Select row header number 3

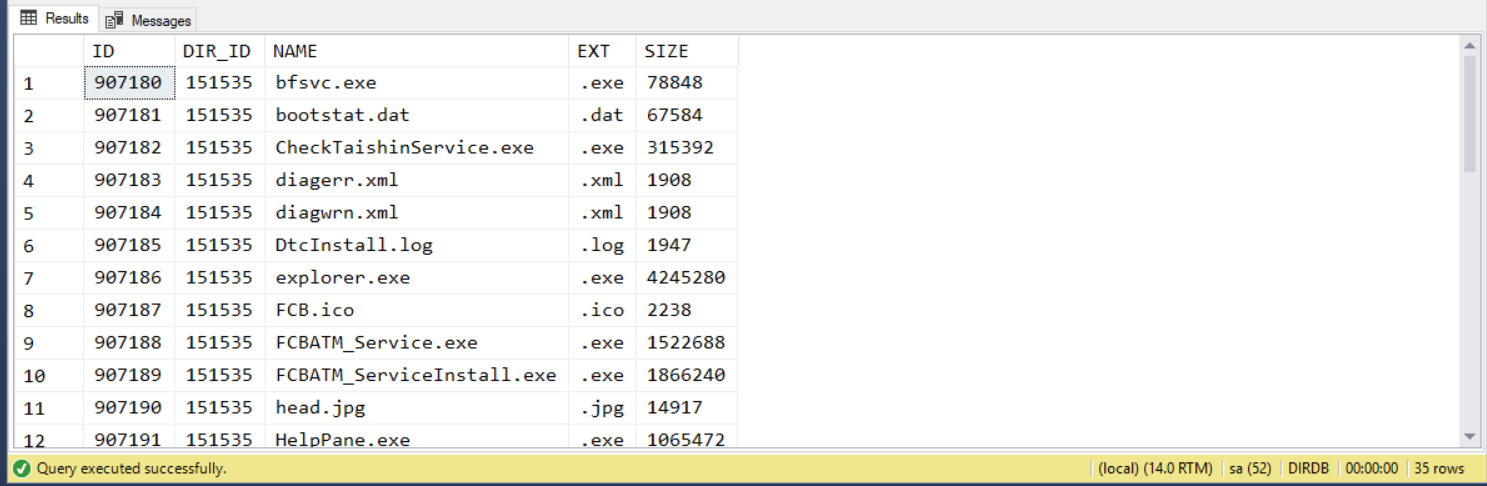[x=48, y=148]
